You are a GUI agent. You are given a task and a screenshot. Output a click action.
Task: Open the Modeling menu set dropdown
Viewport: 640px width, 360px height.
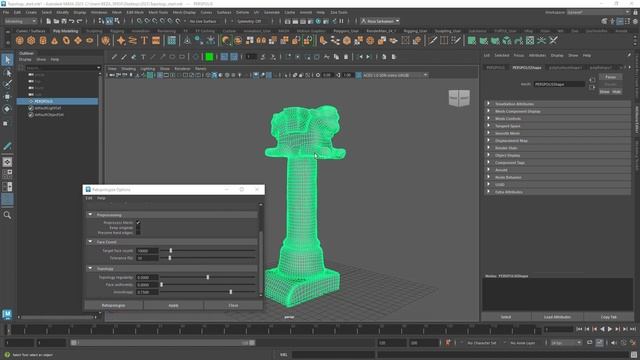coord(20,21)
